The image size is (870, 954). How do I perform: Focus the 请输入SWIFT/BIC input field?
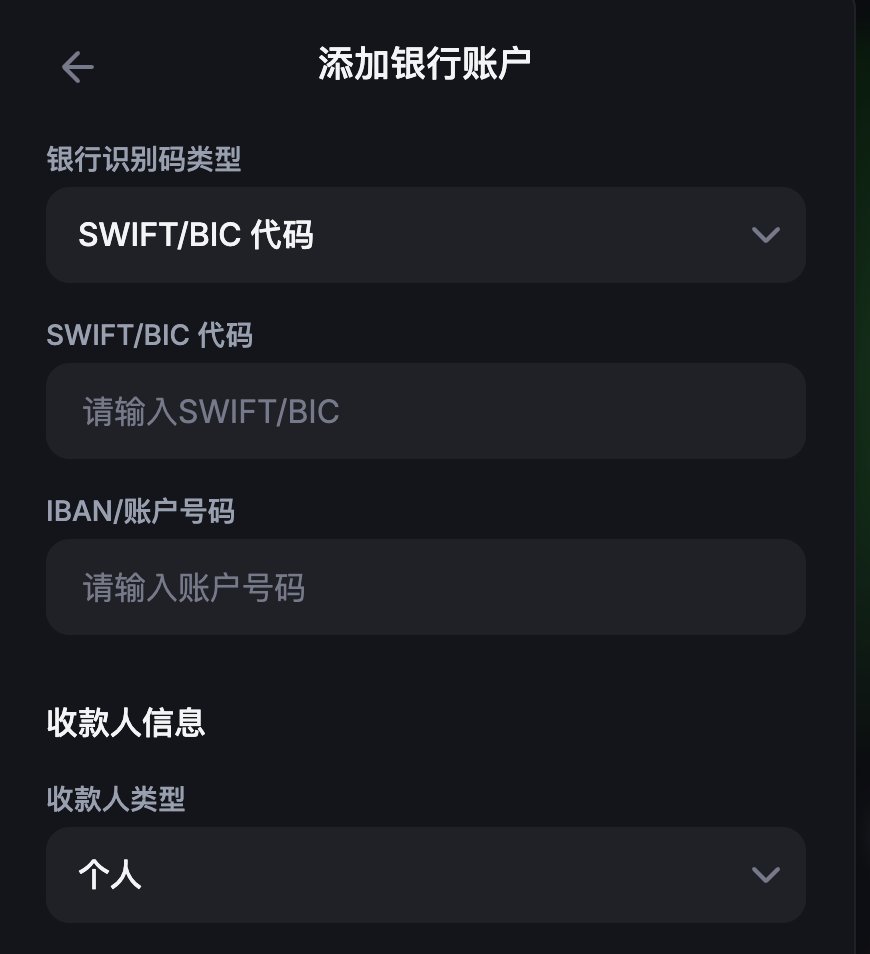click(x=426, y=411)
